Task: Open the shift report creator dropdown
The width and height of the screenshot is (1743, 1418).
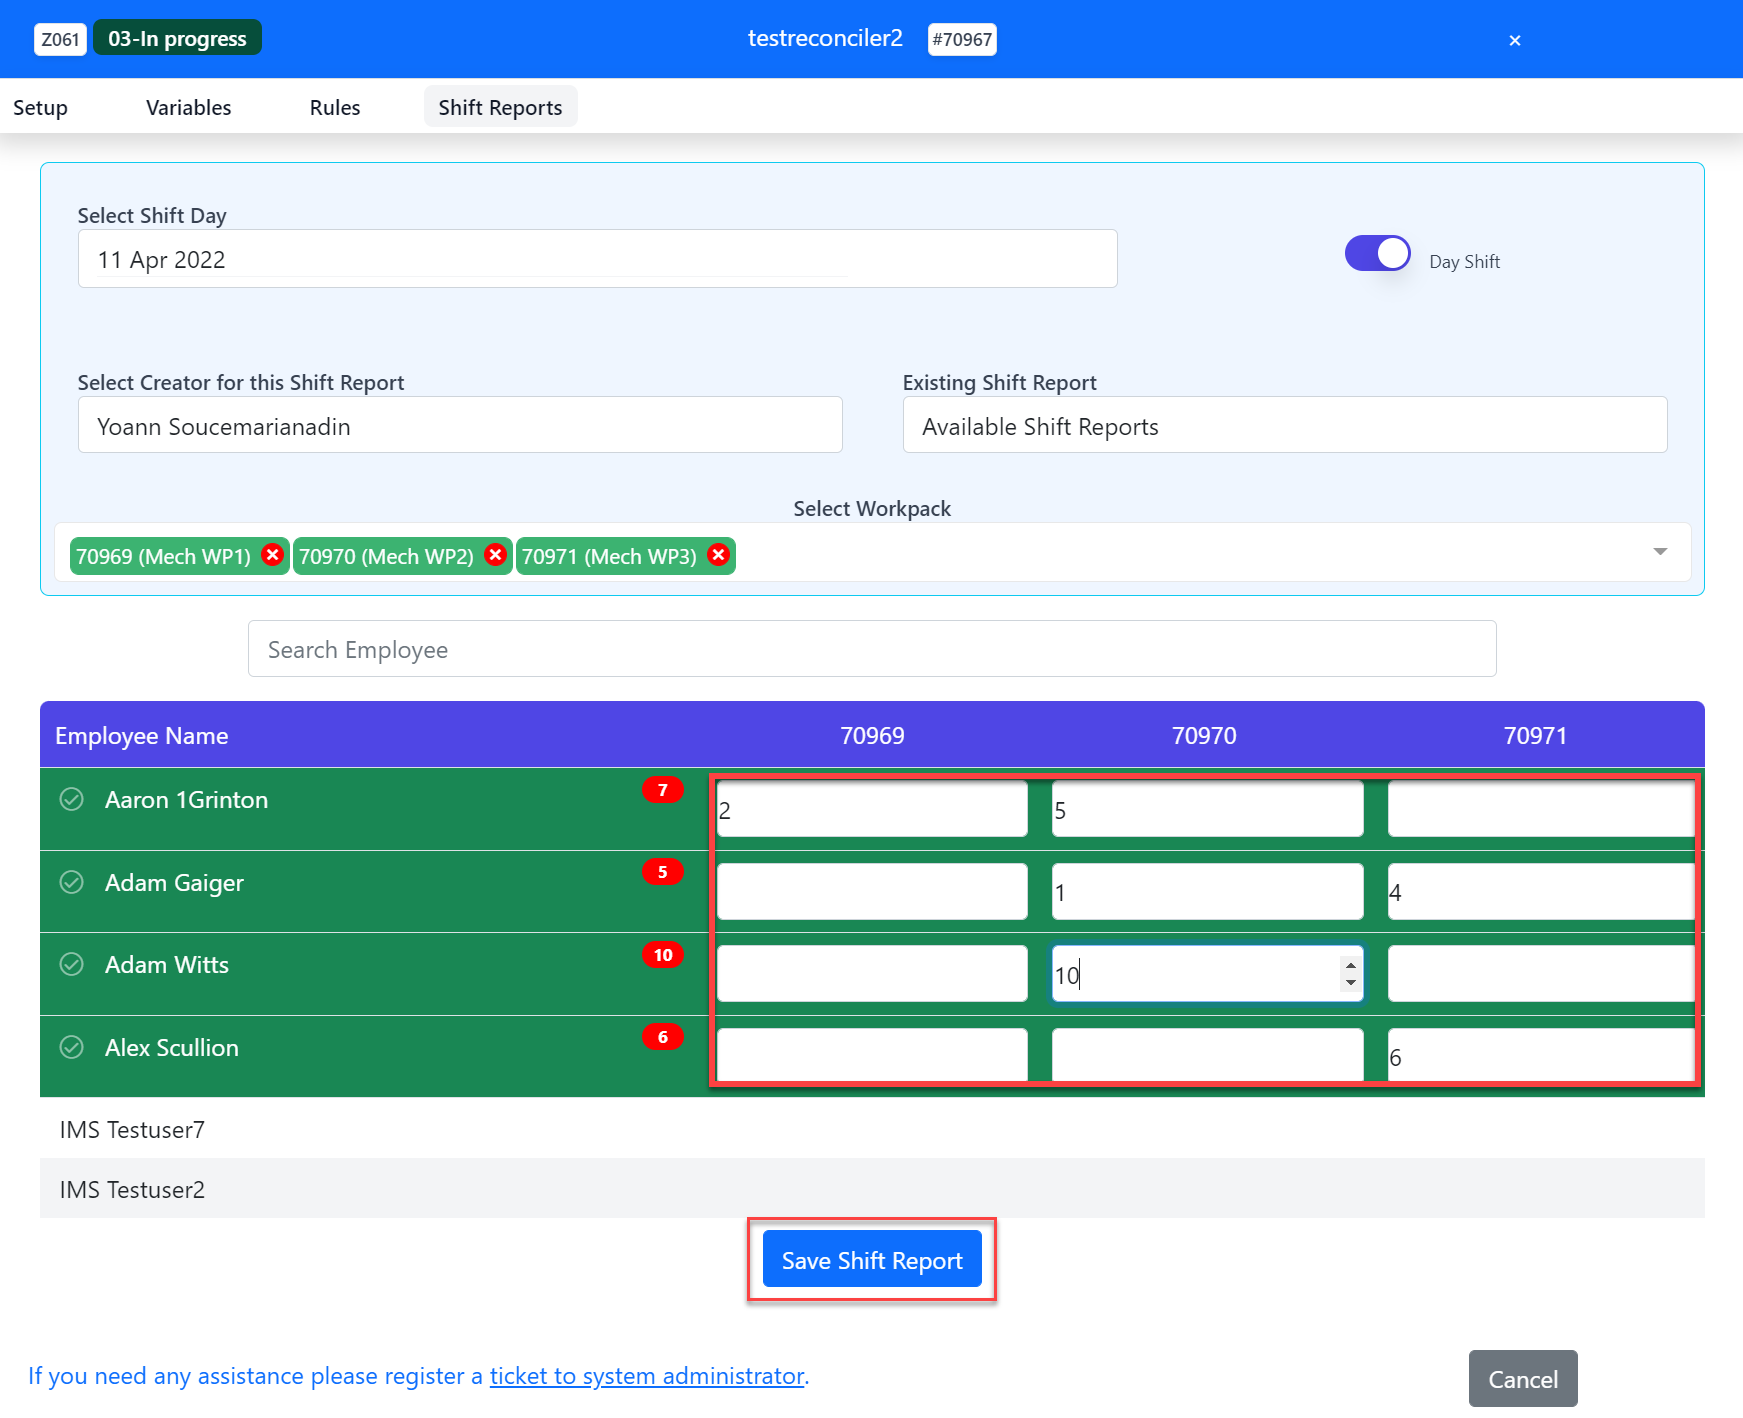Action: [x=460, y=425]
